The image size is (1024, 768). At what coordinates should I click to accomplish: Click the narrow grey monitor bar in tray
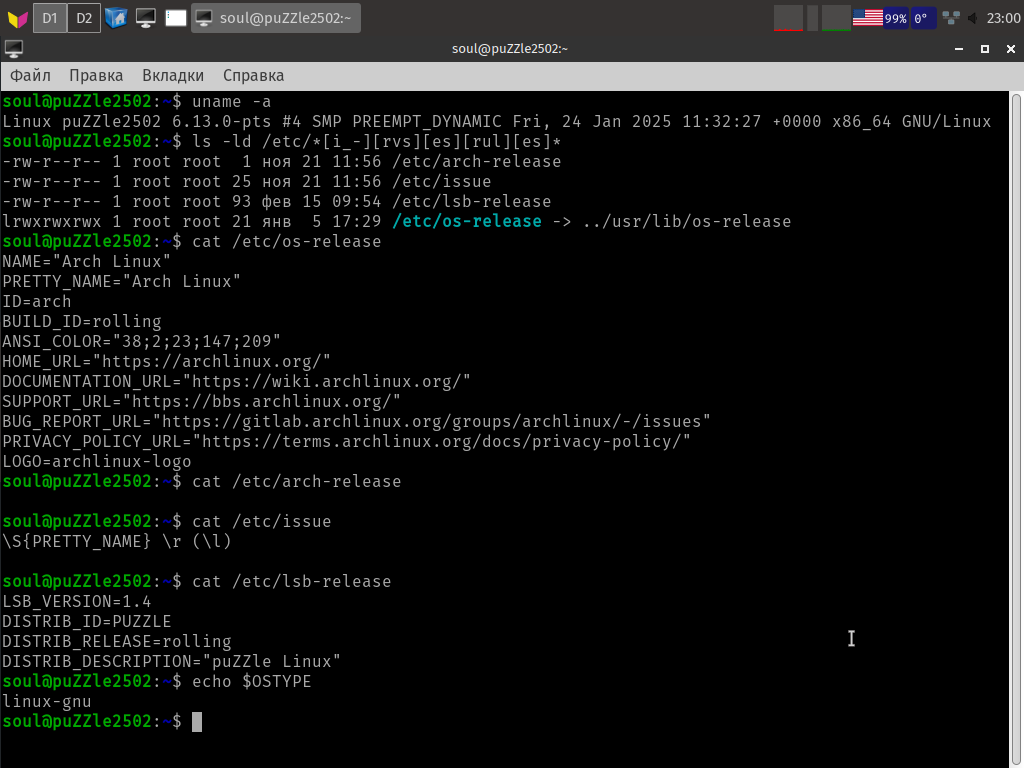pos(812,18)
